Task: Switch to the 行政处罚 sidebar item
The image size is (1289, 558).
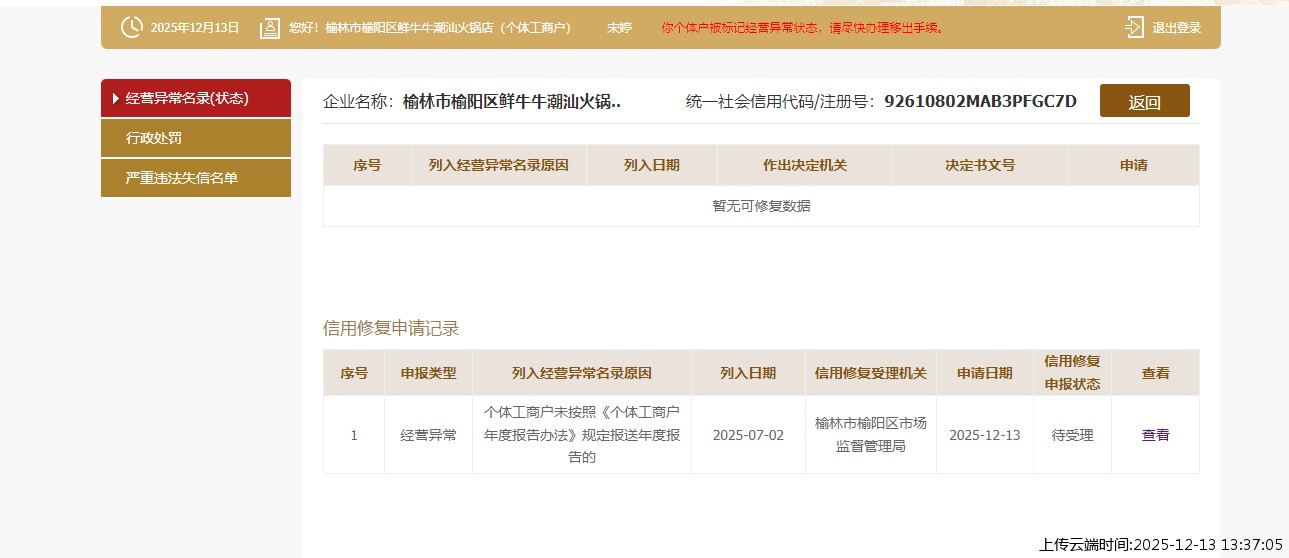Action: pyautogui.click(x=154, y=138)
